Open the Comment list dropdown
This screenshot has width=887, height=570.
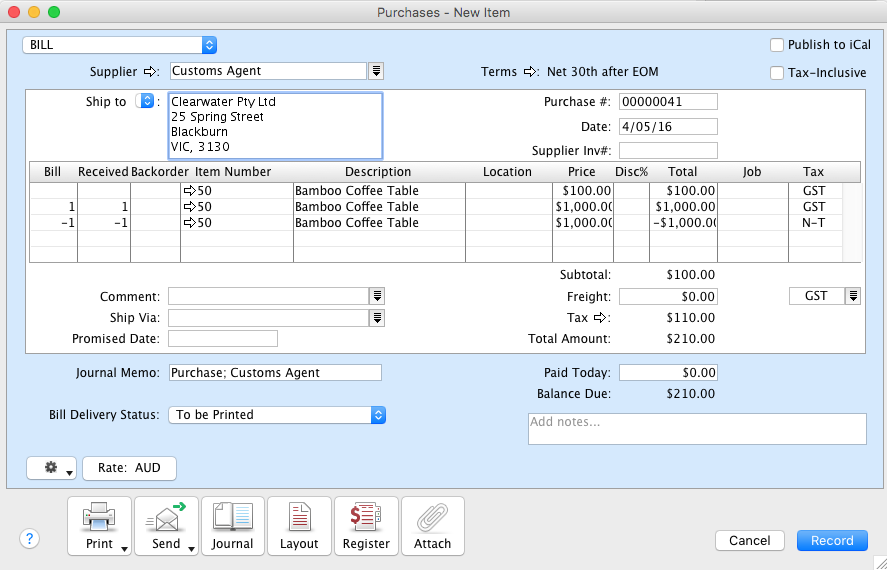pyautogui.click(x=377, y=296)
